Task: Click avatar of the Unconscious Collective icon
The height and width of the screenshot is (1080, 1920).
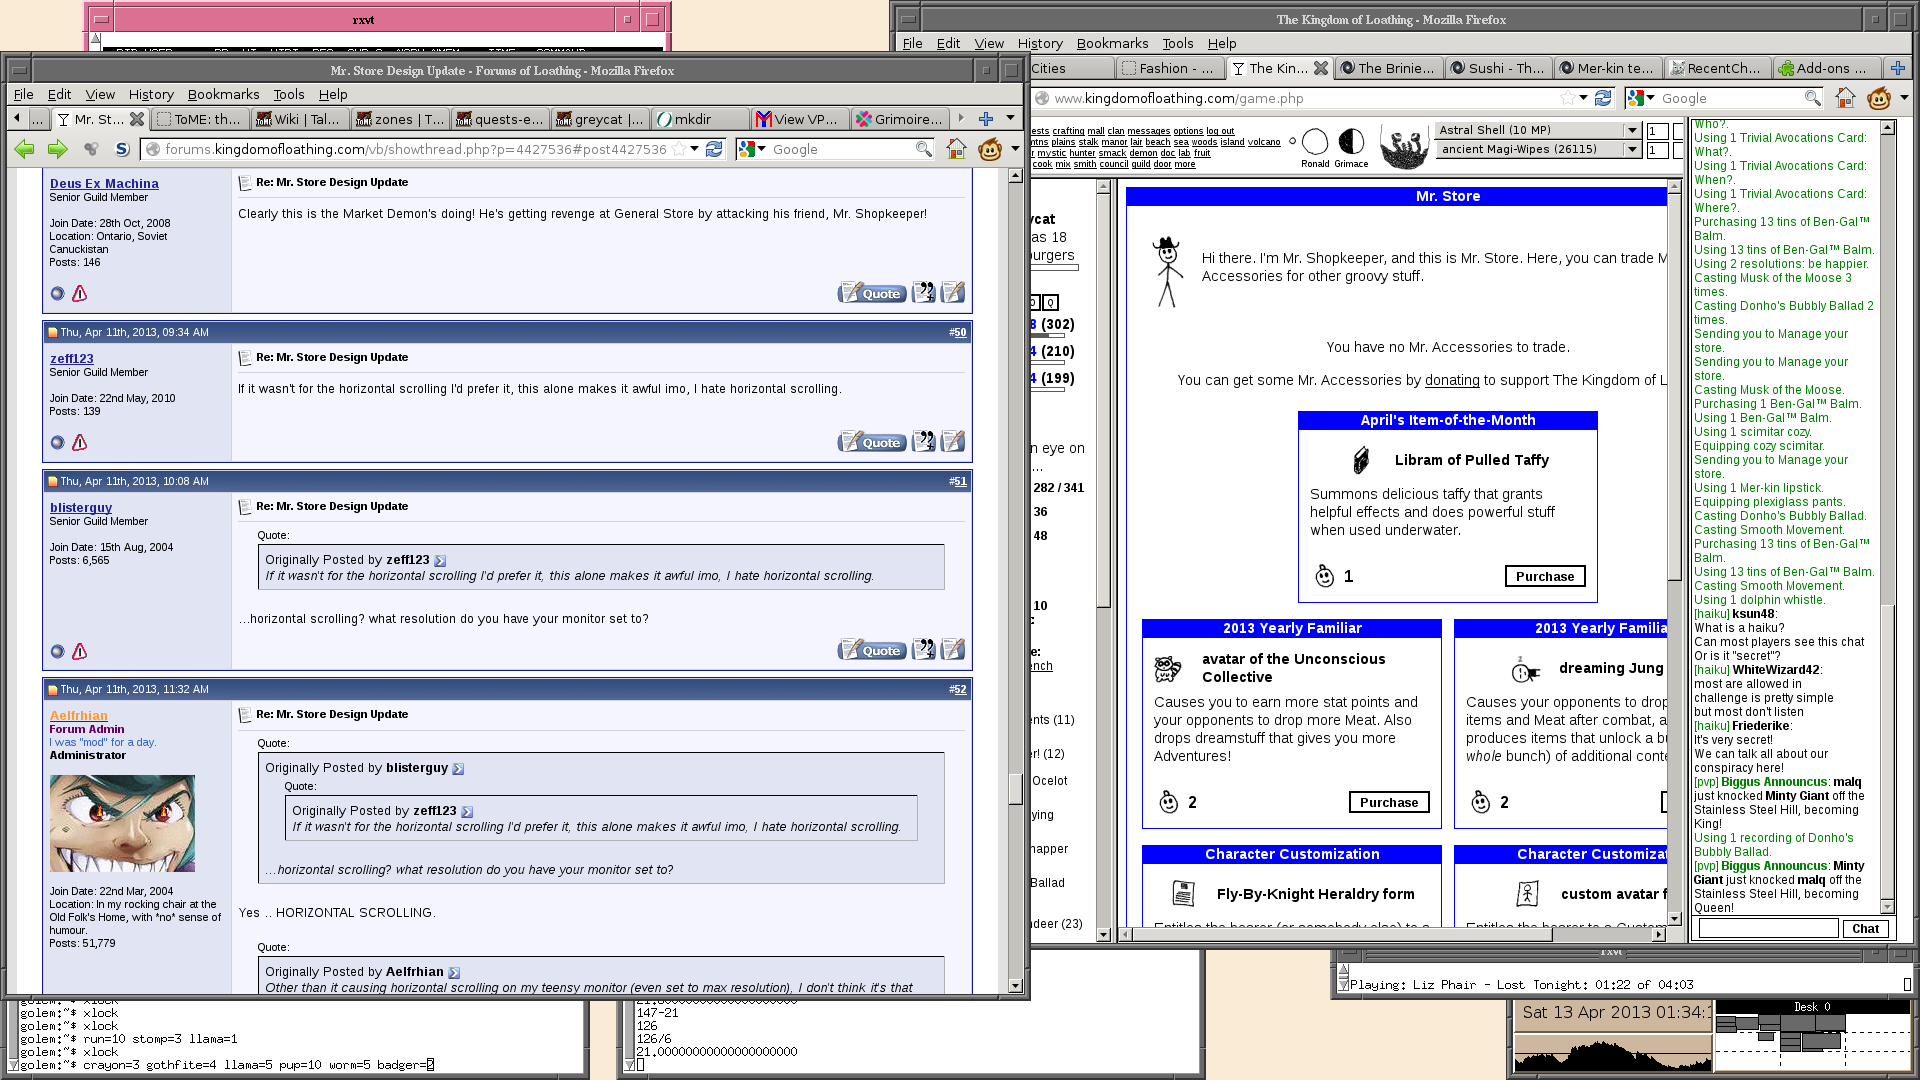Action: [1168, 667]
